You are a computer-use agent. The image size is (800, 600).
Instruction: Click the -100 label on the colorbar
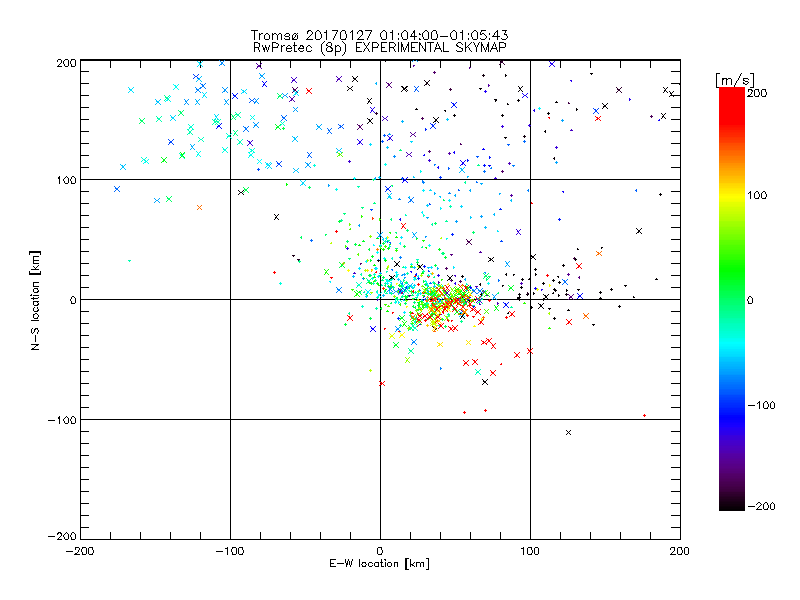[x=761, y=406]
